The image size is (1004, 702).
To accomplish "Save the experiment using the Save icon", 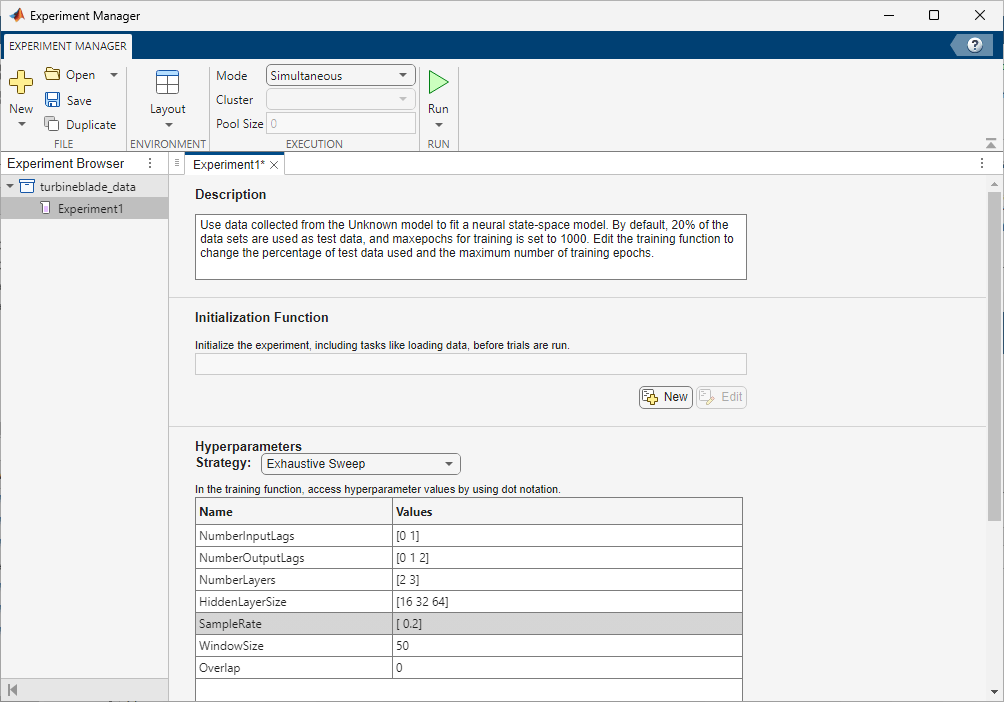I will tap(52, 99).
